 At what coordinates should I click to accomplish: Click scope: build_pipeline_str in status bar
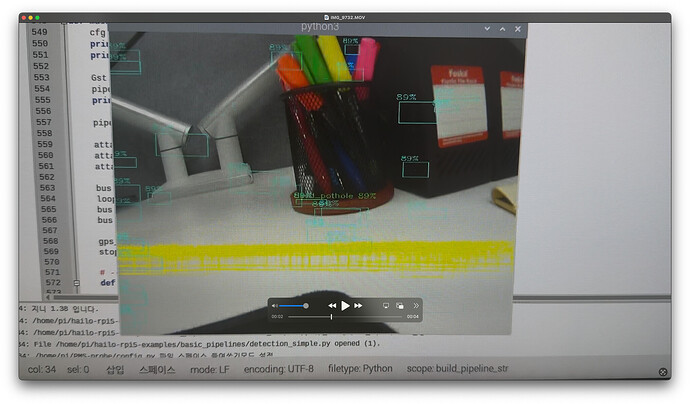[x=457, y=369]
